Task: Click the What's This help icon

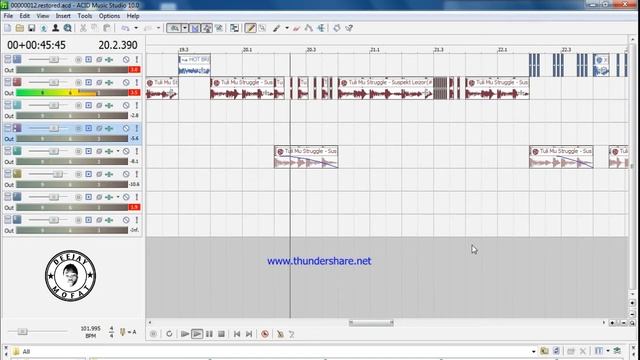Action: click(x=349, y=28)
